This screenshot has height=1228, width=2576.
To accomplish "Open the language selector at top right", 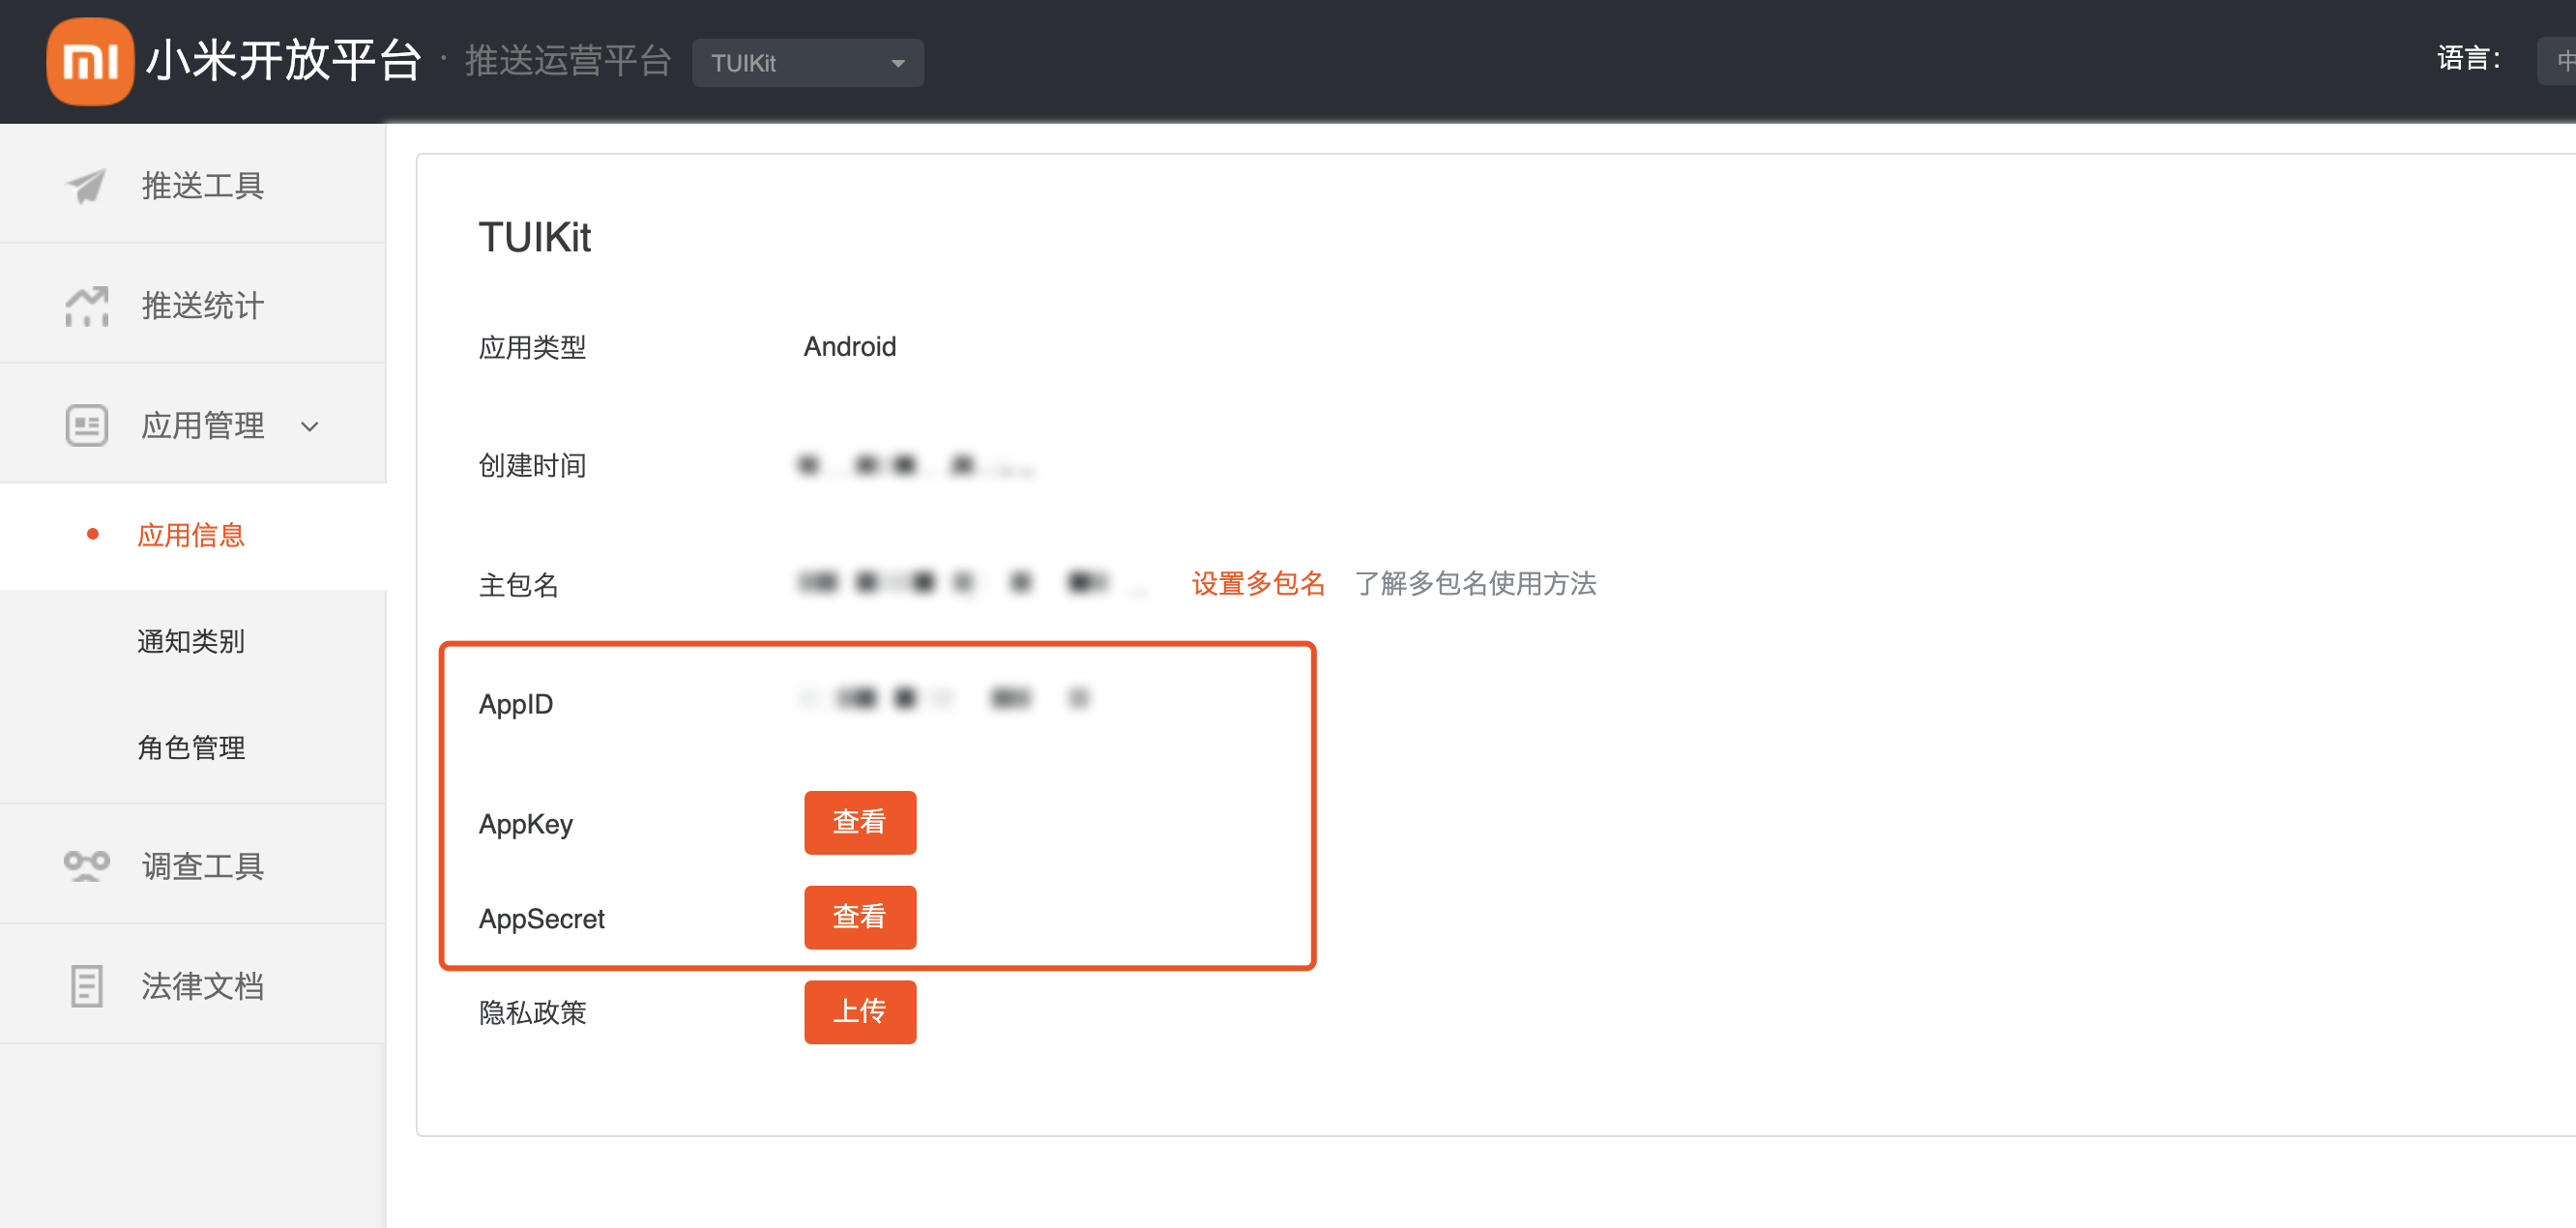I will point(2558,61).
